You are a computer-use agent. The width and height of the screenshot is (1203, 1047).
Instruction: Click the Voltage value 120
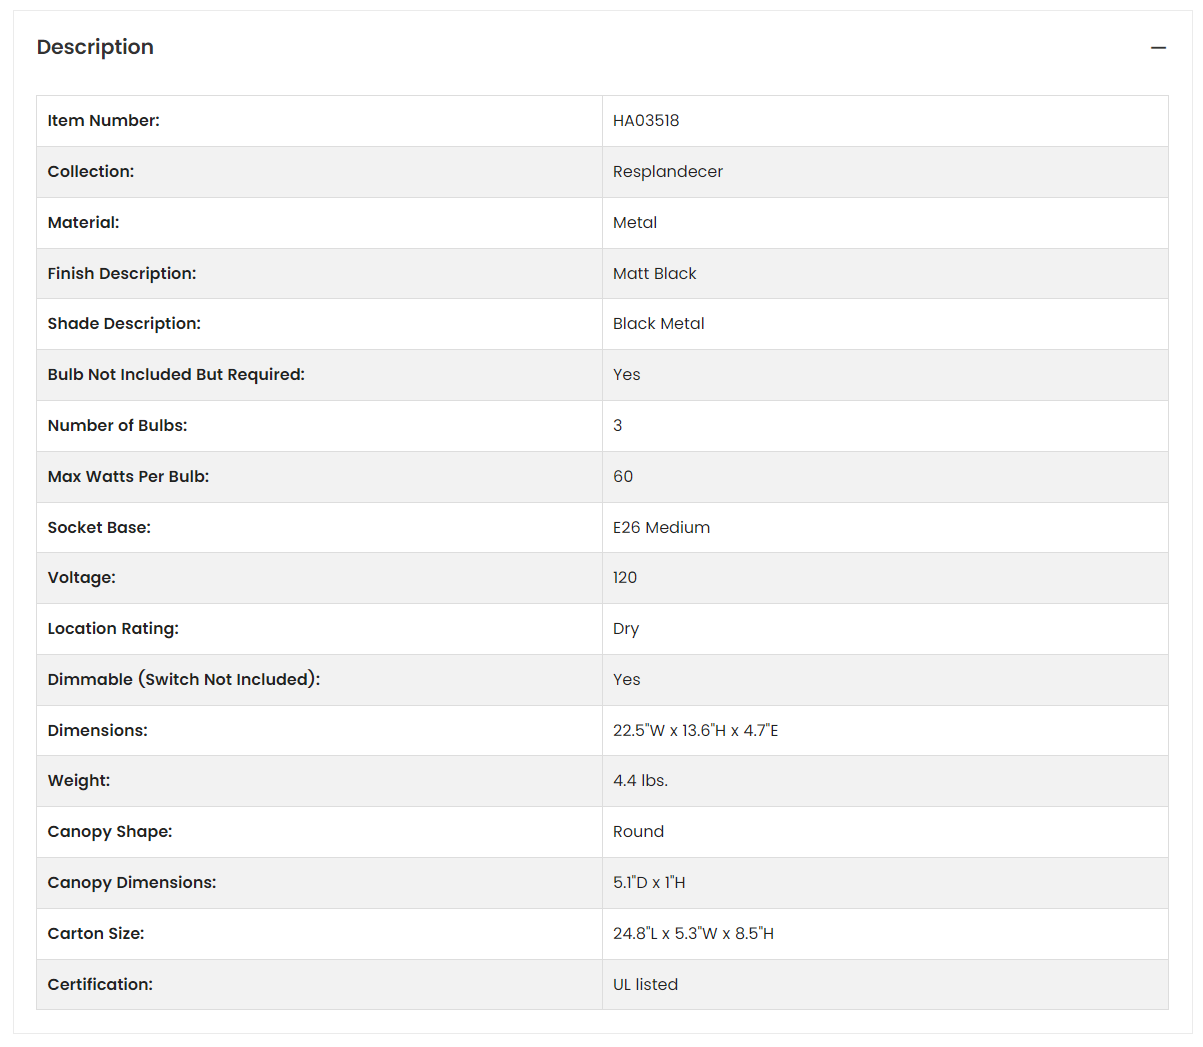point(625,578)
